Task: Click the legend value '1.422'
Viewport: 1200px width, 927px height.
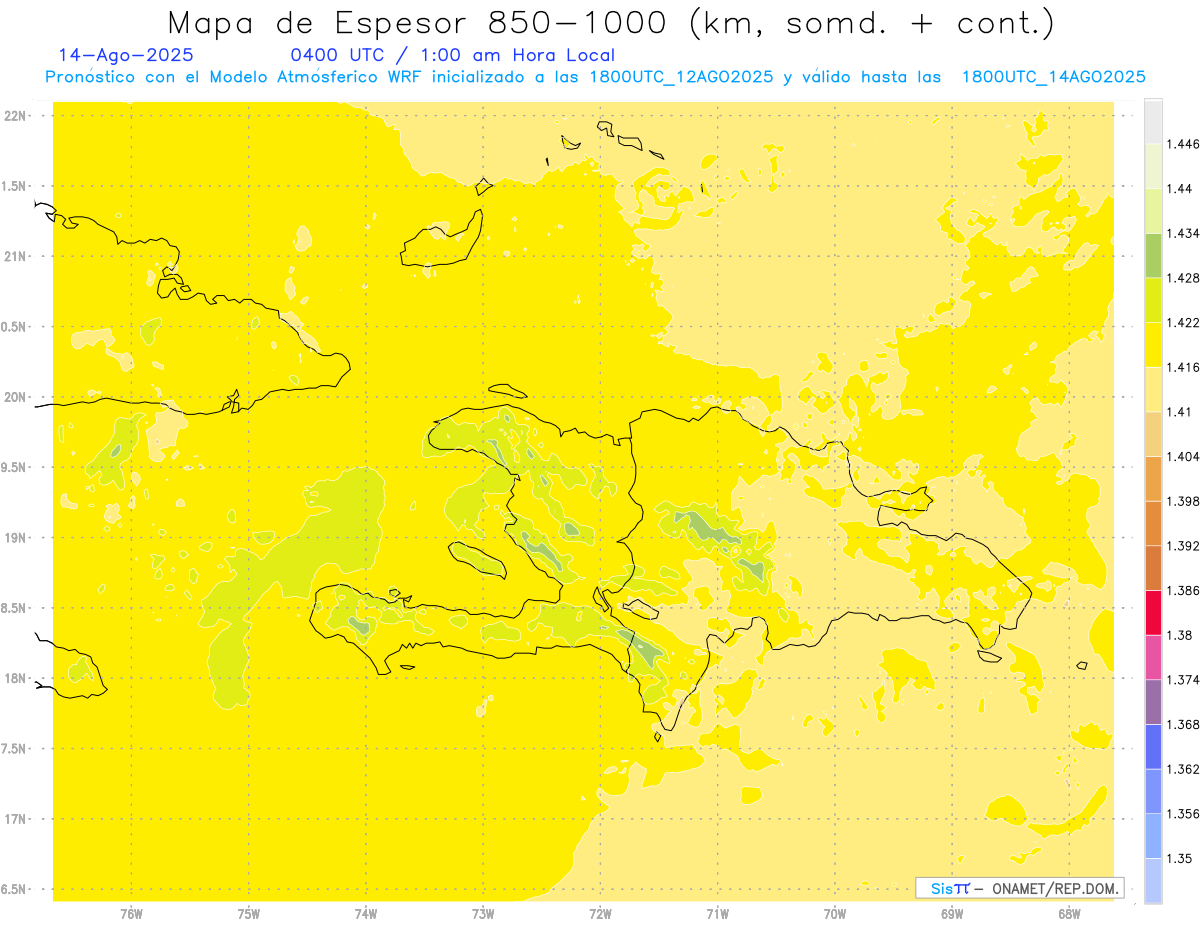Action: [1183, 323]
